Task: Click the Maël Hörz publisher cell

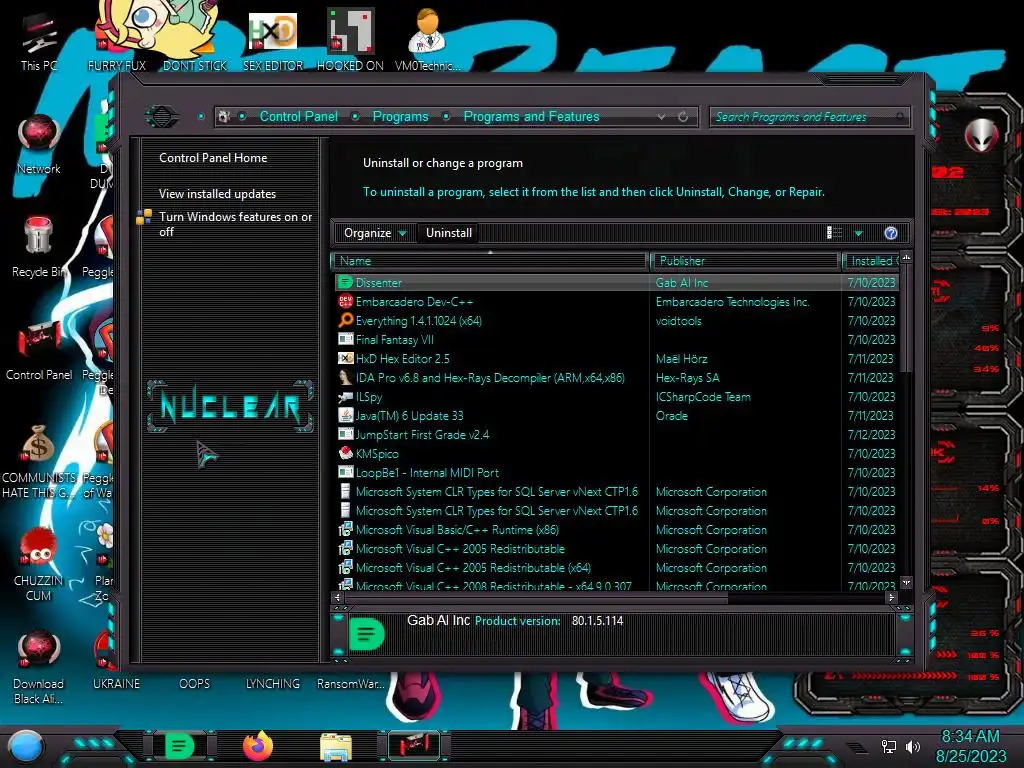Action: tap(681, 359)
